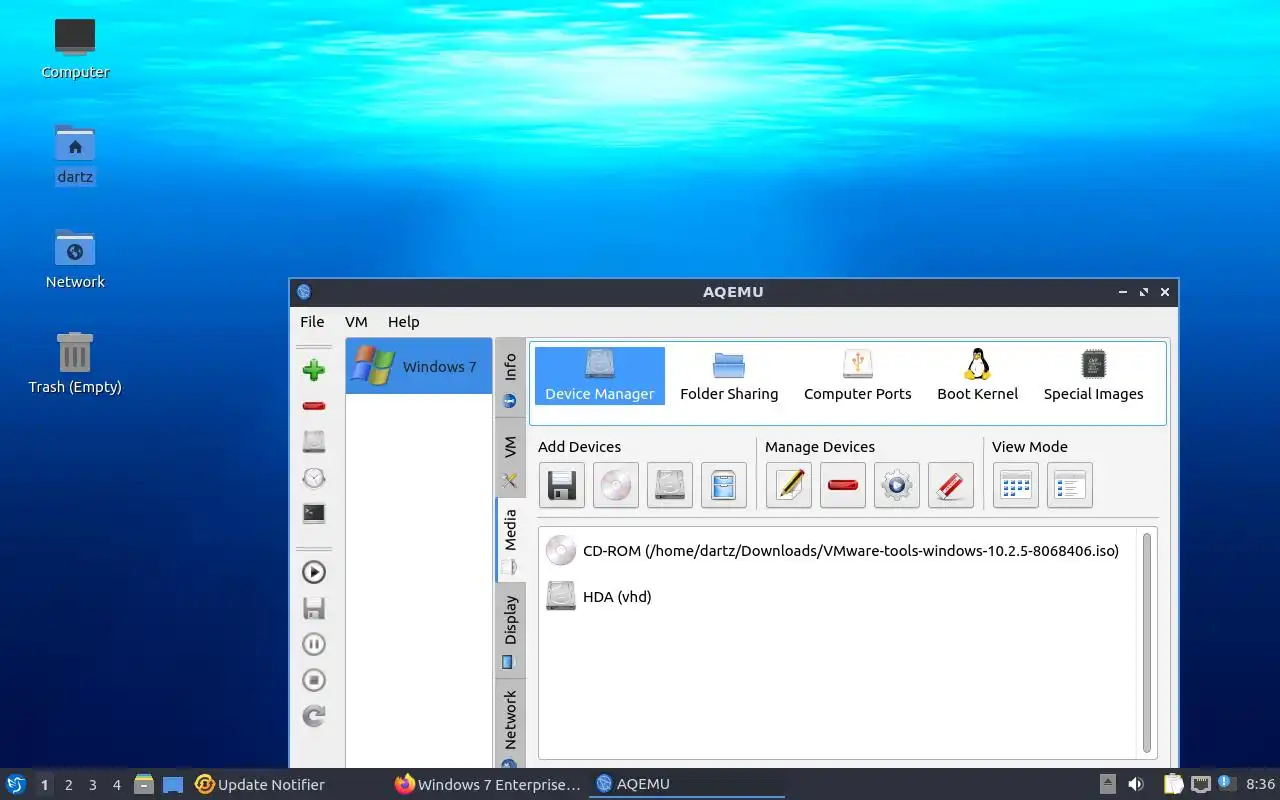Screen dimensions: 1280x800
Task: Reset the VM with the circular arrow icon
Action: [314, 716]
